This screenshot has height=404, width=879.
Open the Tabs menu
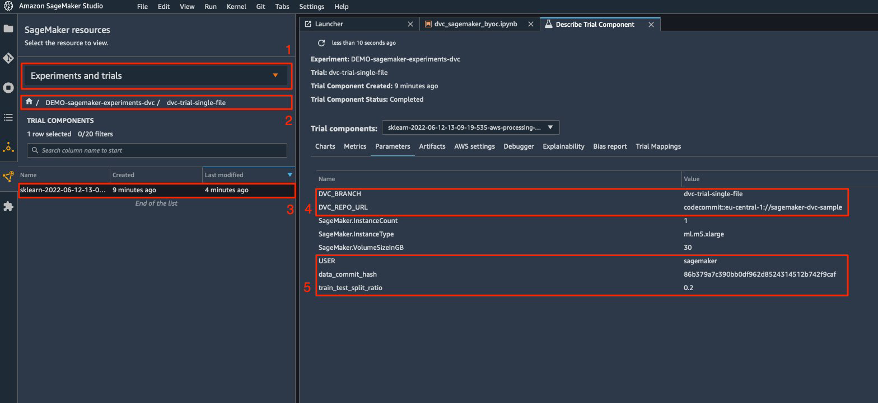(x=283, y=7)
